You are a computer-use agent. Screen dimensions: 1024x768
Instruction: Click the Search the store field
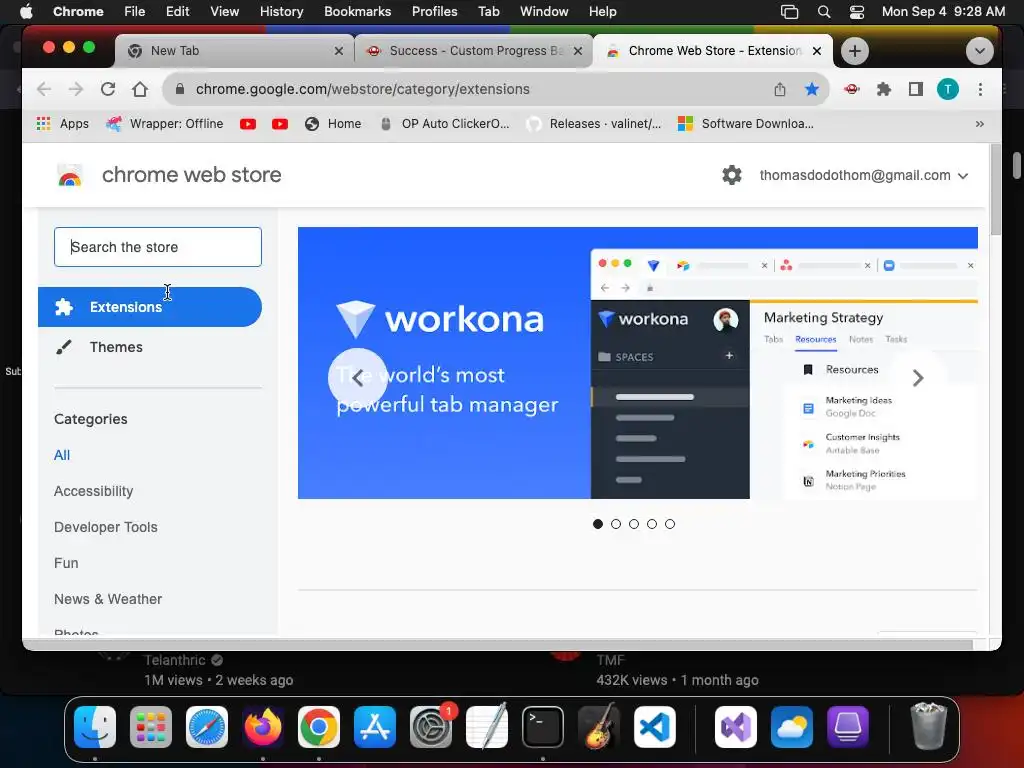(x=158, y=247)
